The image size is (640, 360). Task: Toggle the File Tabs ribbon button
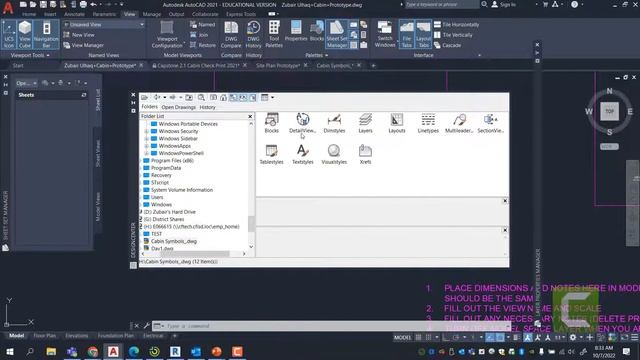(407, 35)
